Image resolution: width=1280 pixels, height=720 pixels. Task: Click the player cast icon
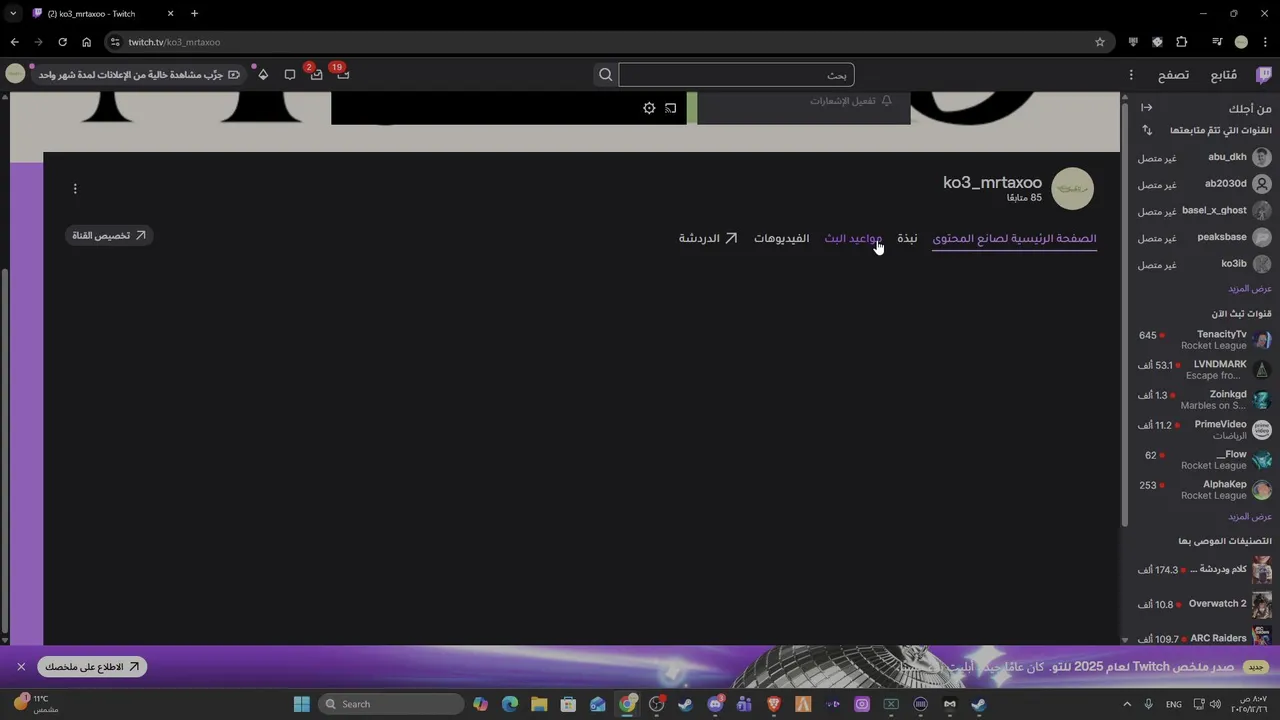[670, 108]
